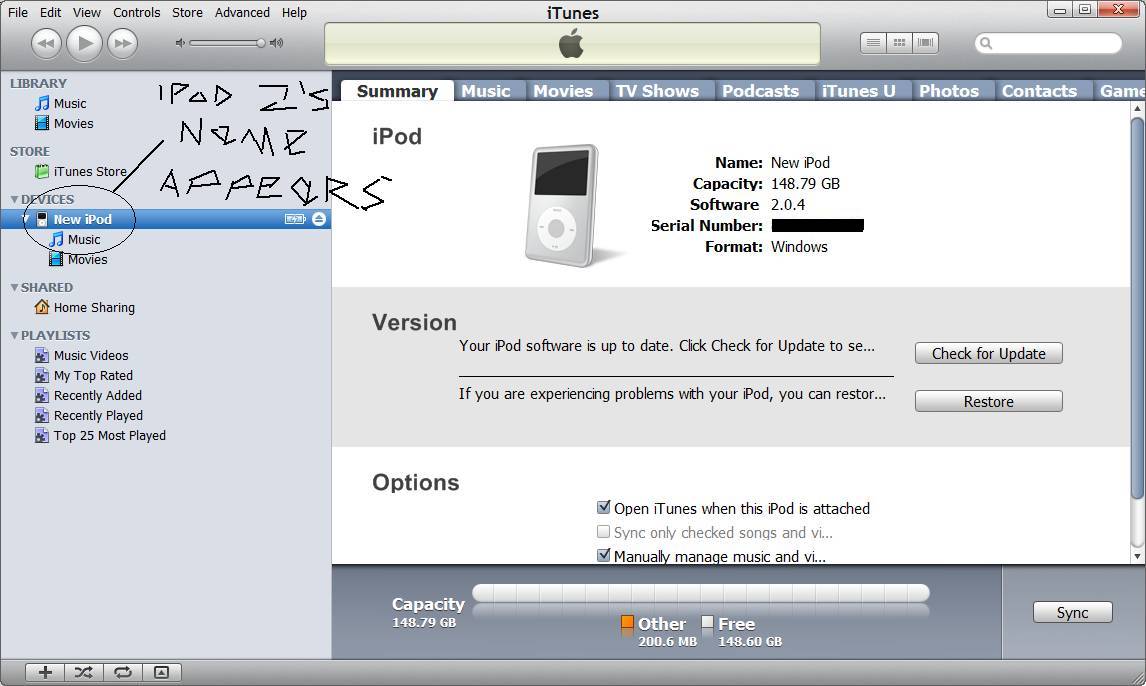
Task: Click the scrollbar down arrow
Action: click(x=1136, y=556)
